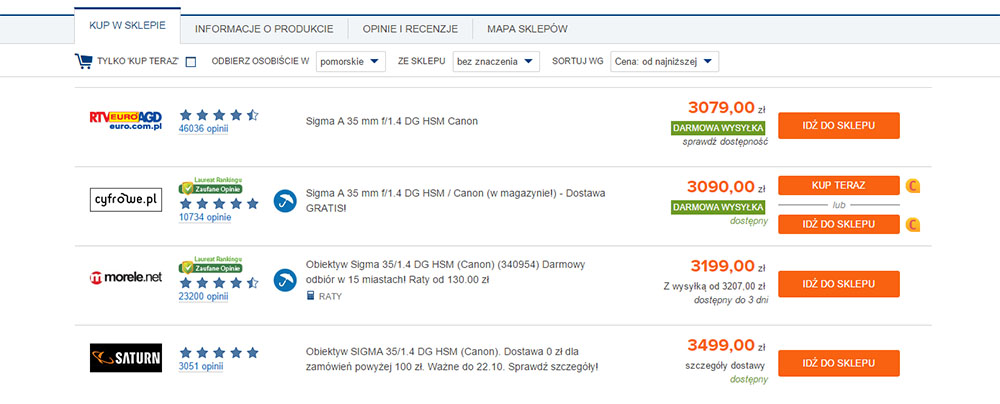Click the blue umbrella icon in the morele.net row
1000x404 pixels.
(285, 280)
